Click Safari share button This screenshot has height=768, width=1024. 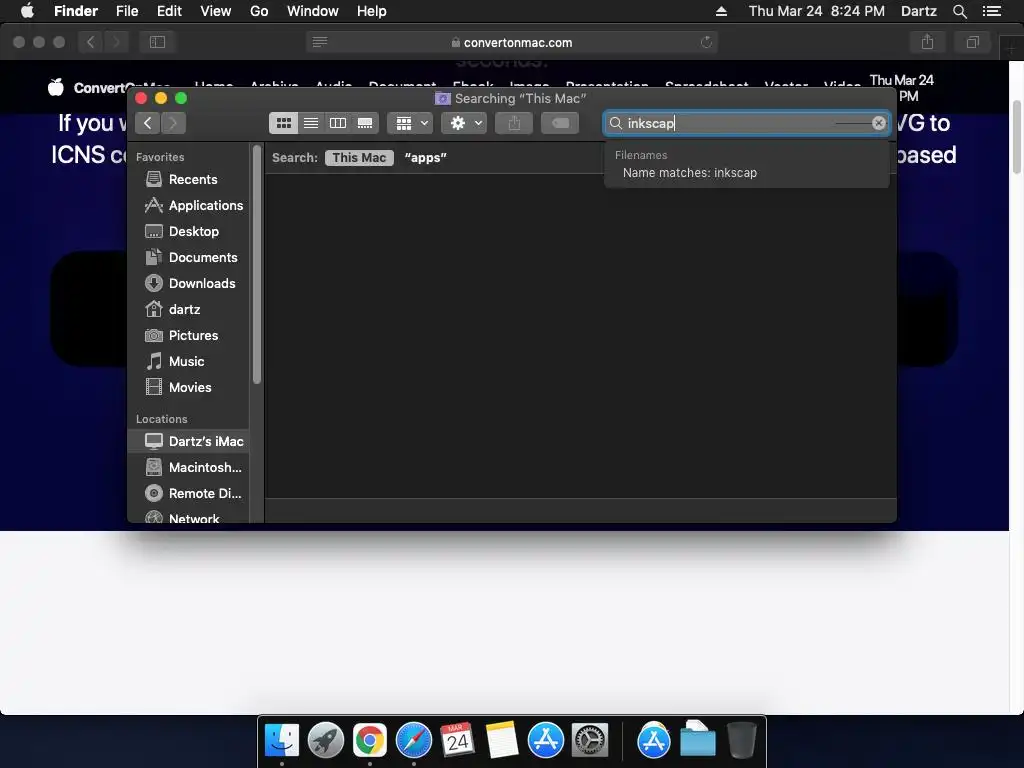927,42
